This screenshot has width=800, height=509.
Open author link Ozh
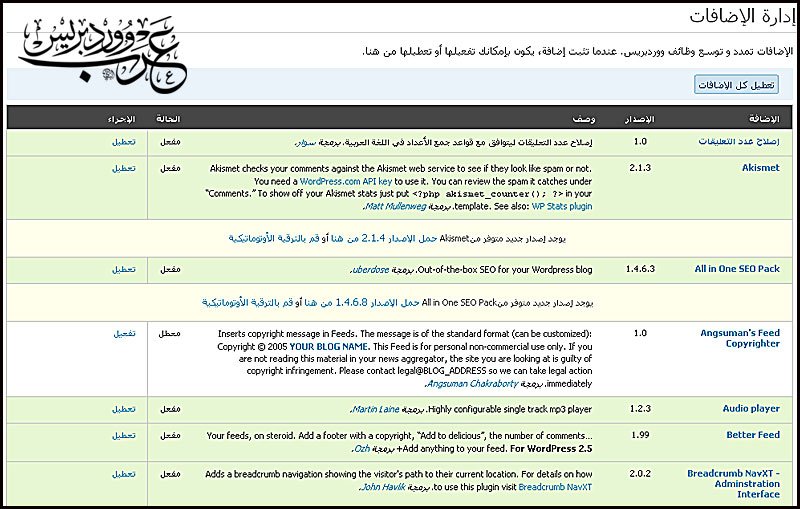coord(362,449)
